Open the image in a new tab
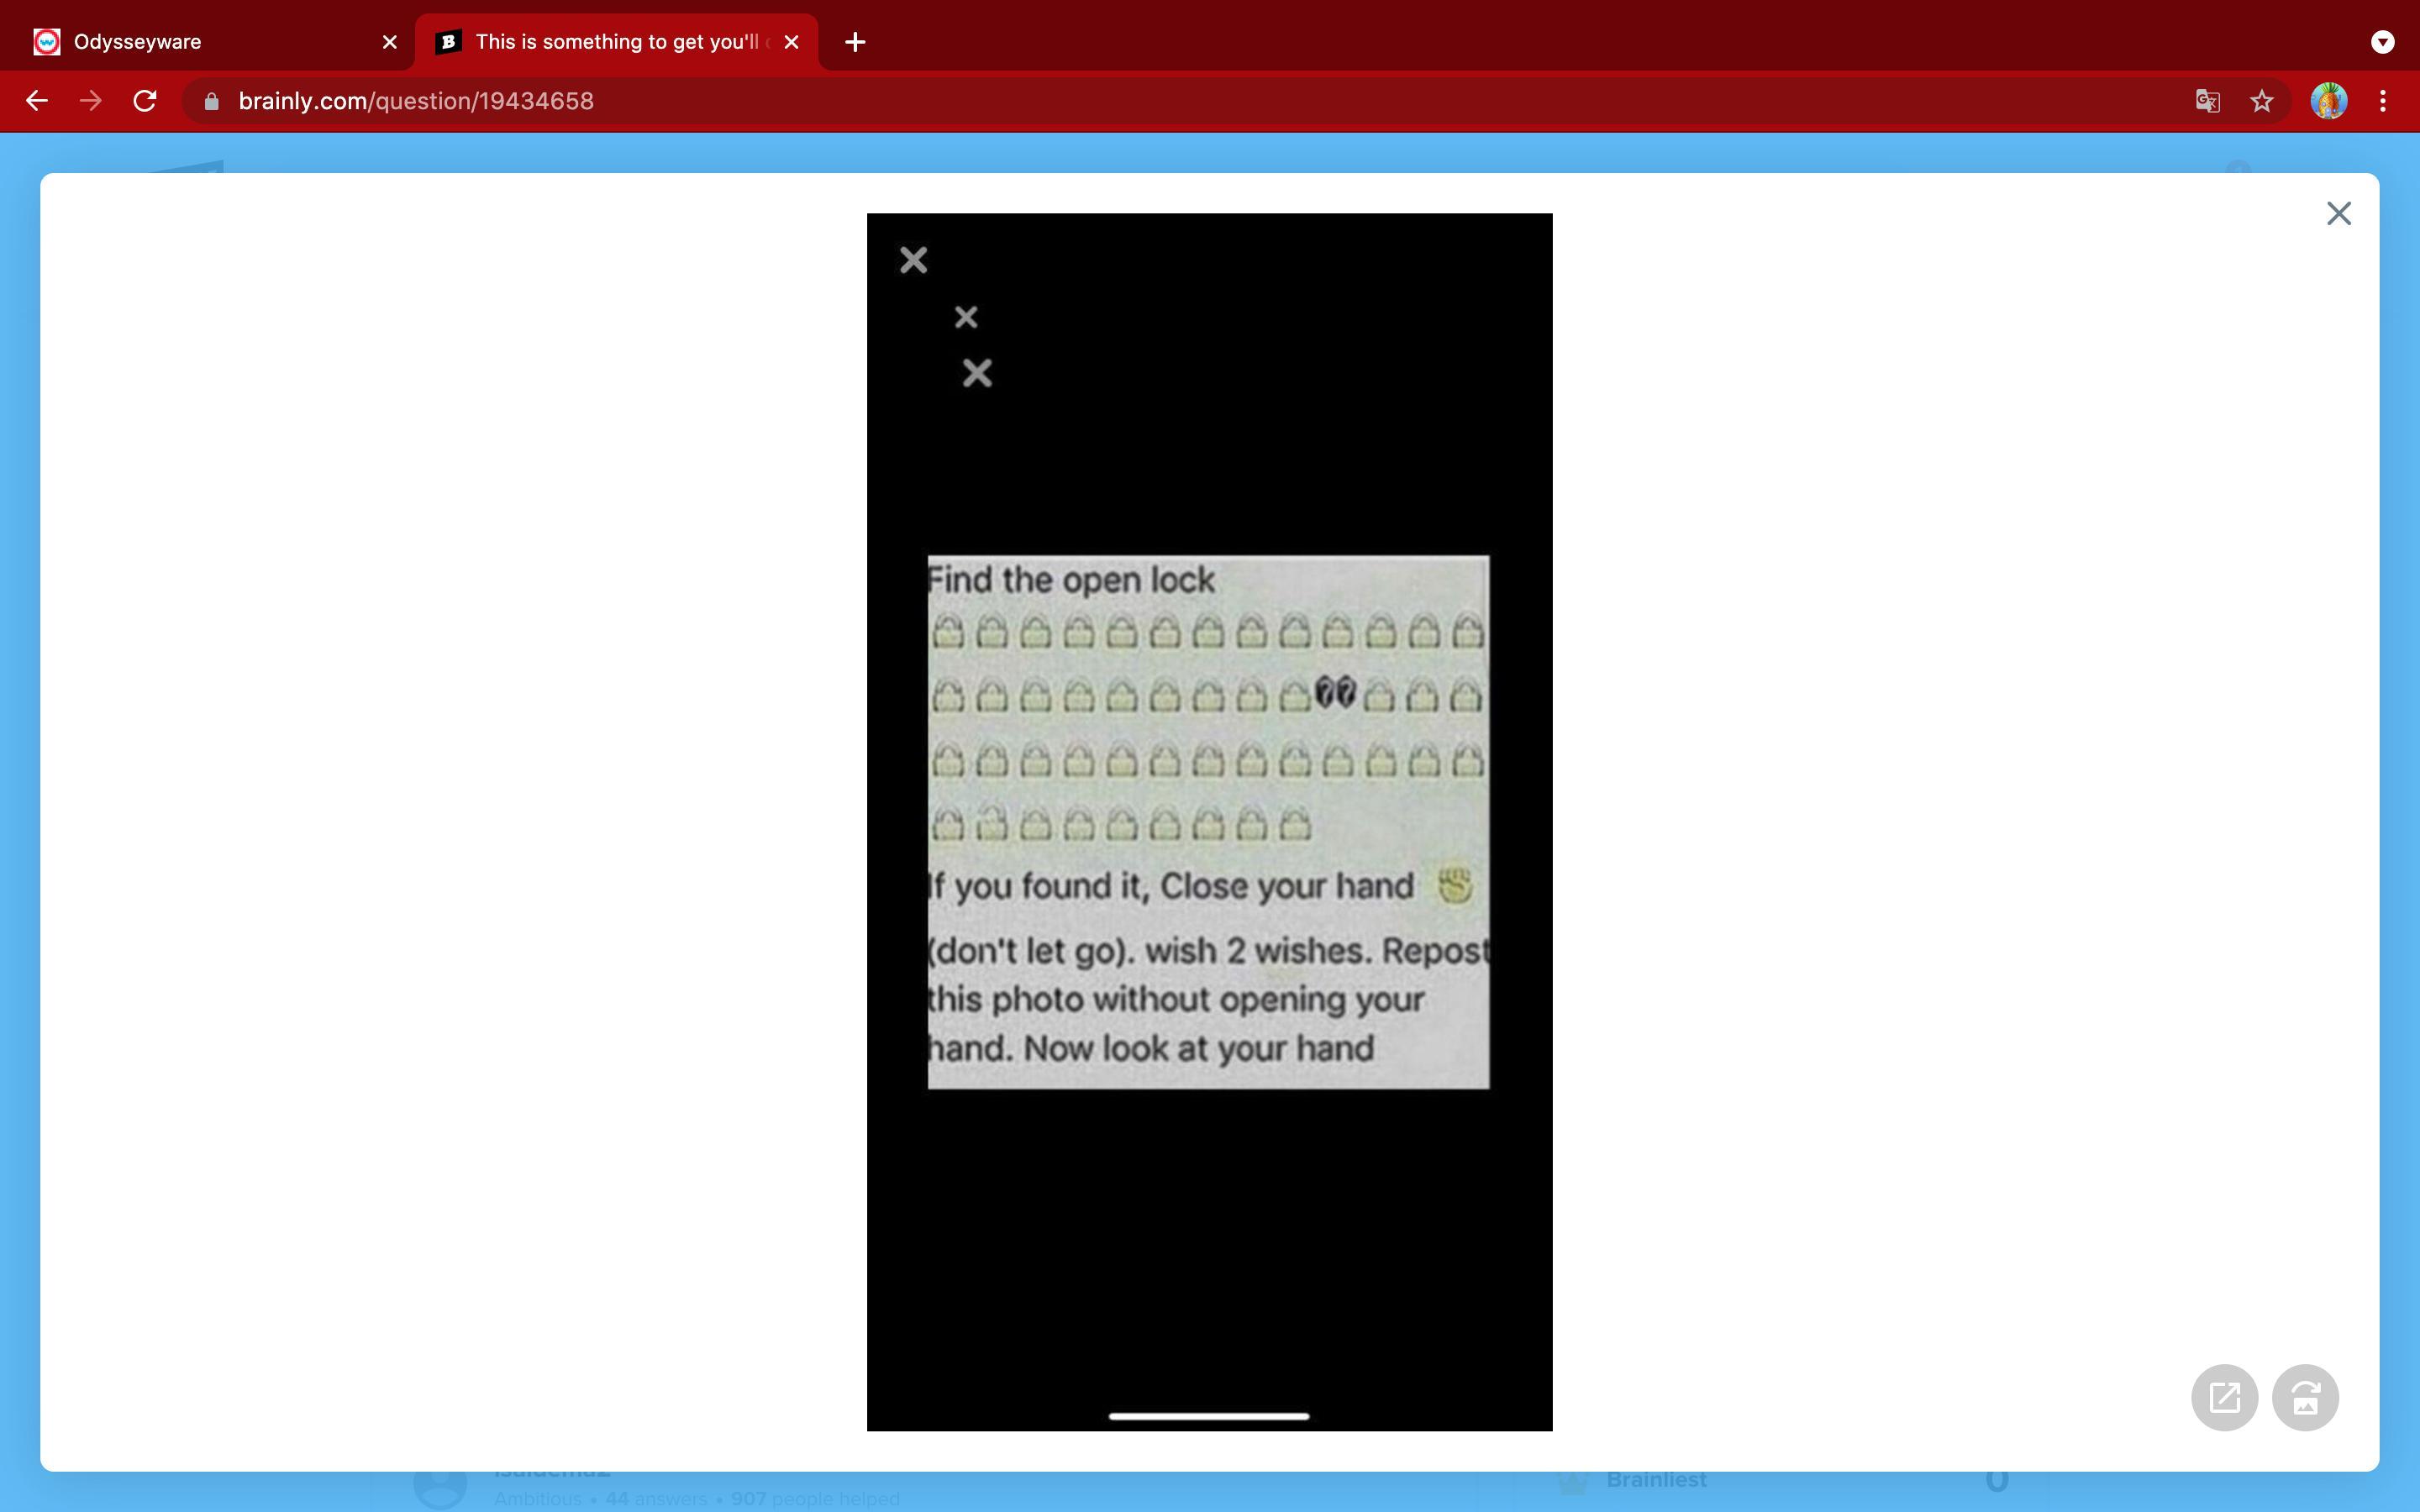Viewport: 2420px width, 1512px height. pyautogui.click(x=2223, y=1397)
